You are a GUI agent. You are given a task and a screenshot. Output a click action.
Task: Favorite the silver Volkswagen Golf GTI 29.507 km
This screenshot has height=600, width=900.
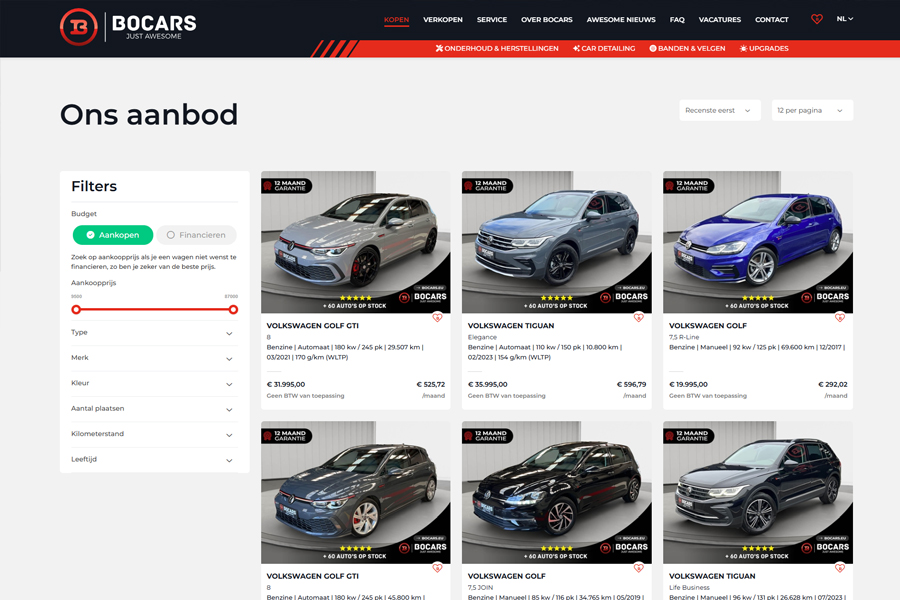[437, 317]
